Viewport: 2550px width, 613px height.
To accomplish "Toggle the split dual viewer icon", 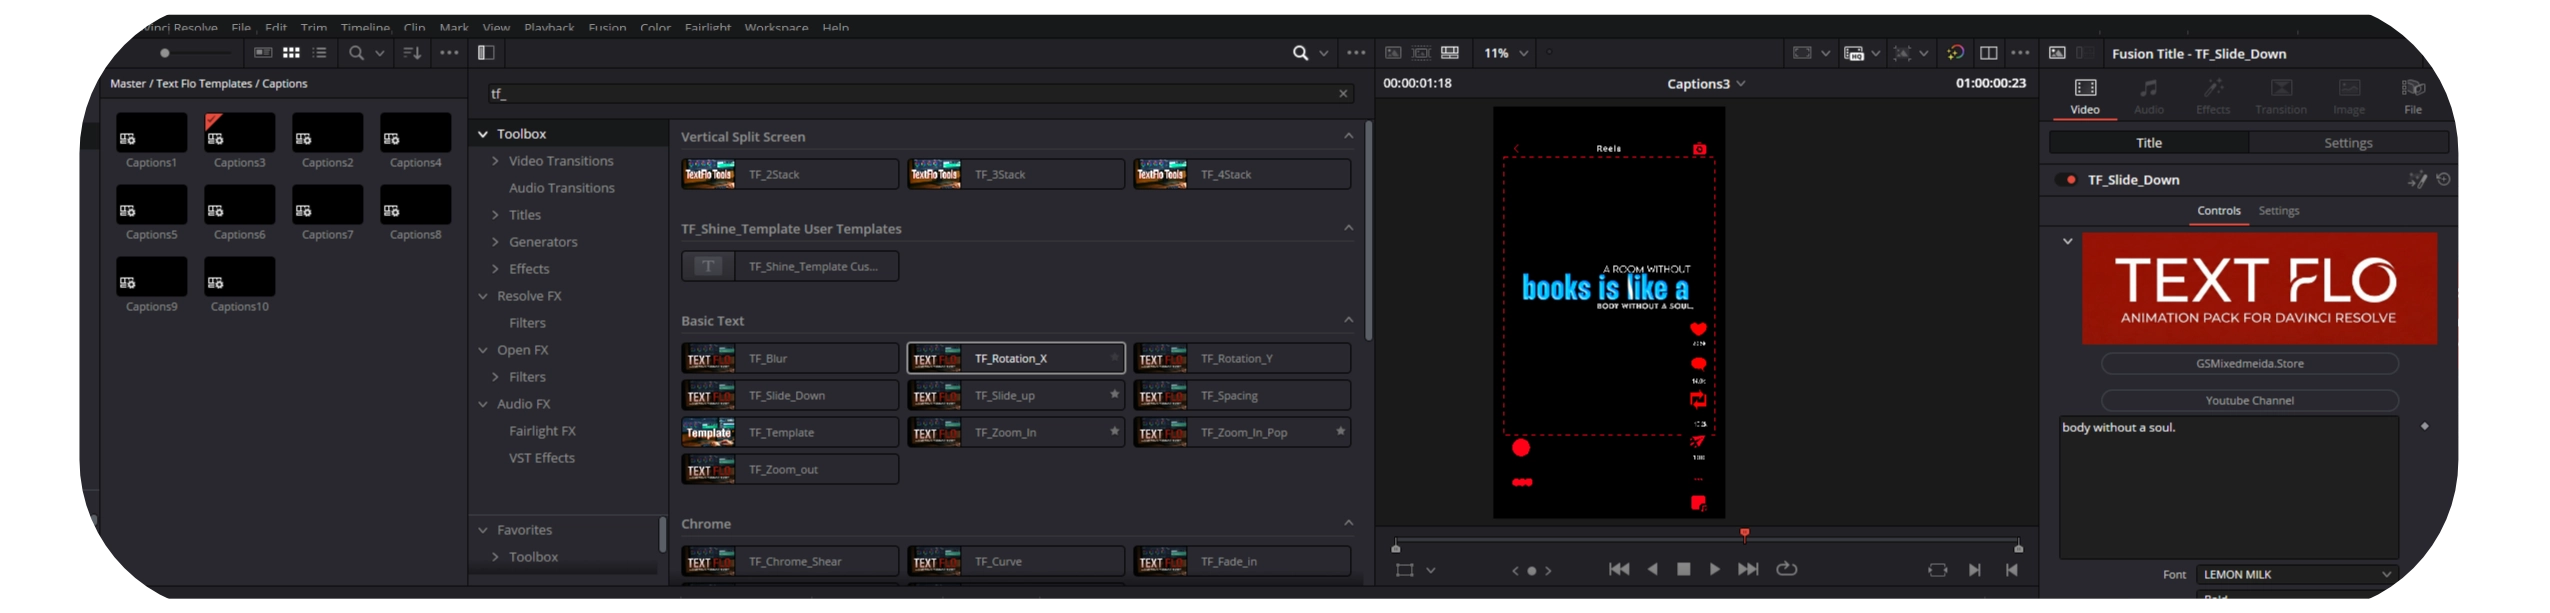I will pyautogui.click(x=1989, y=53).
